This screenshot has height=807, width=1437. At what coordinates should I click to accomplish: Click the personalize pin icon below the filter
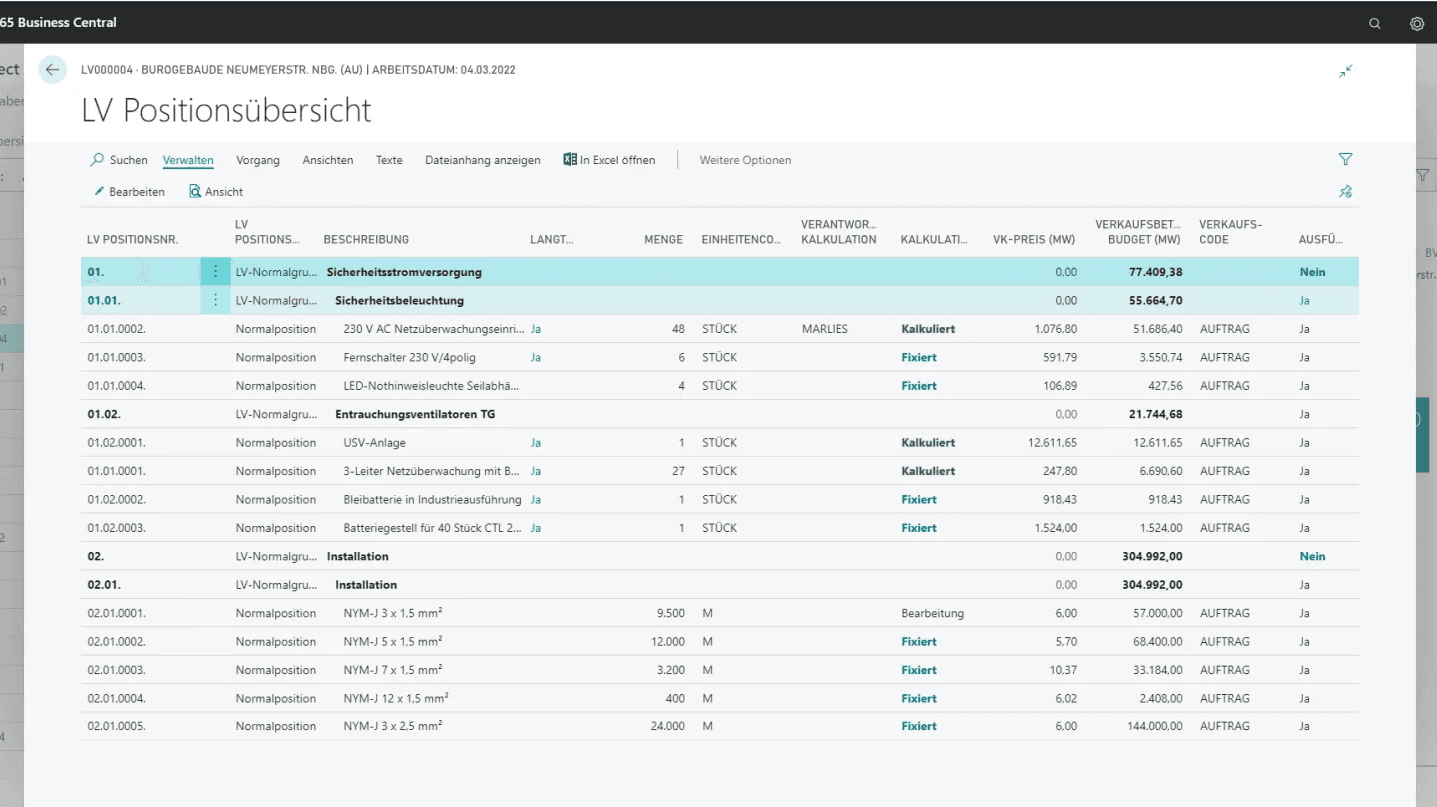pos(1345,192)
